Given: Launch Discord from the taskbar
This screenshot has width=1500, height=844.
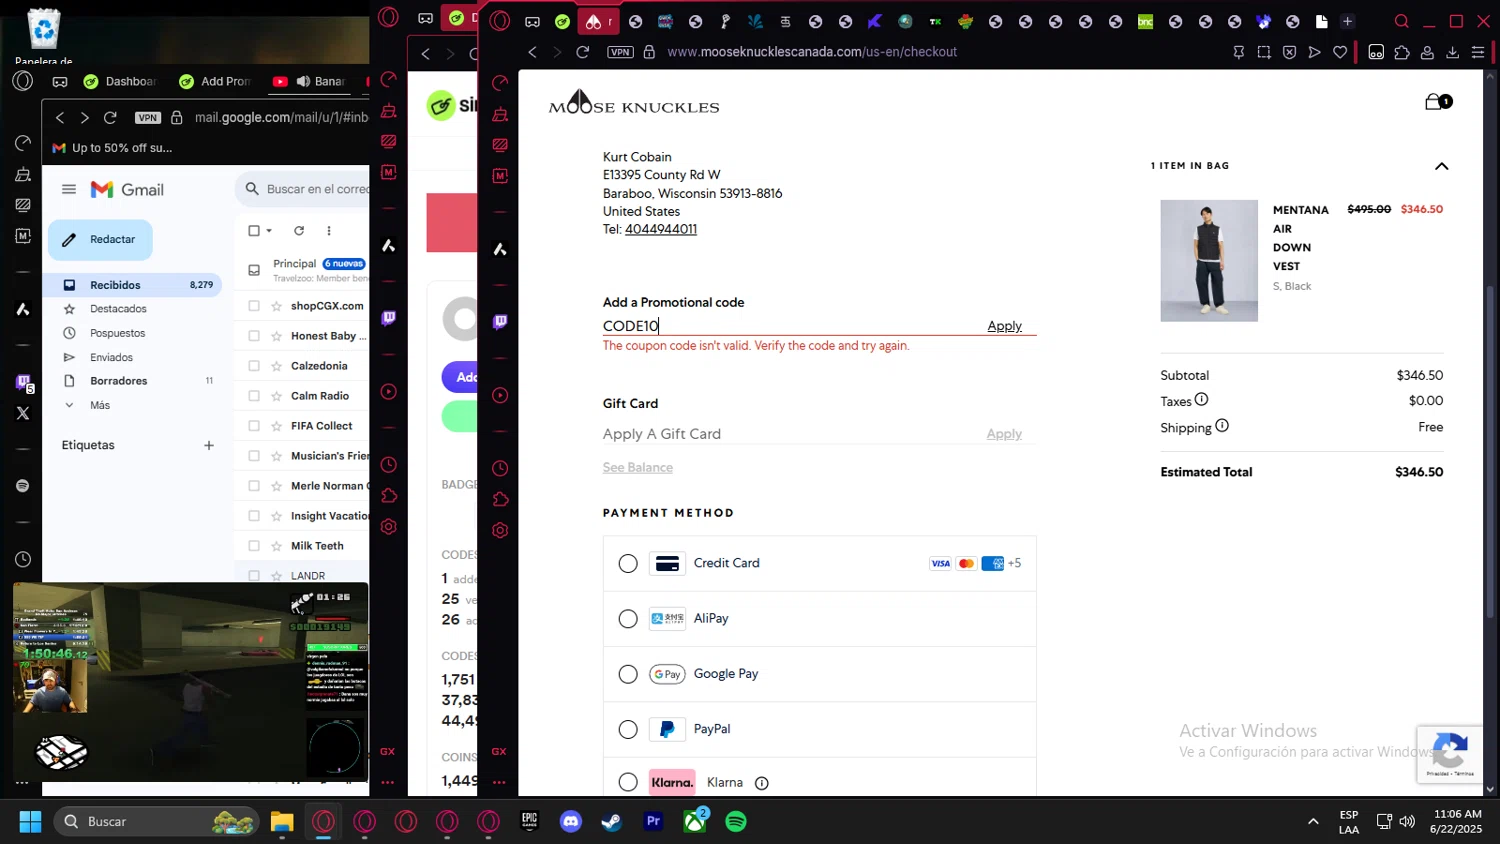Looking at the screenshot, I should click(x=571, y=822).
